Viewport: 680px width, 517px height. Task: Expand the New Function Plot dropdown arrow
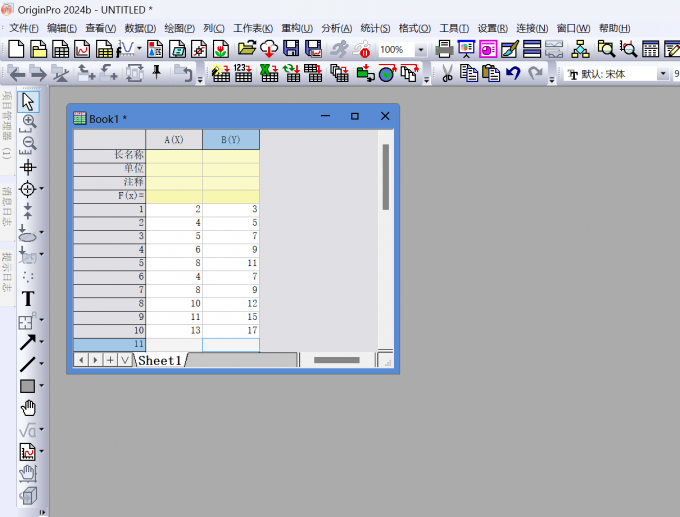139,48
